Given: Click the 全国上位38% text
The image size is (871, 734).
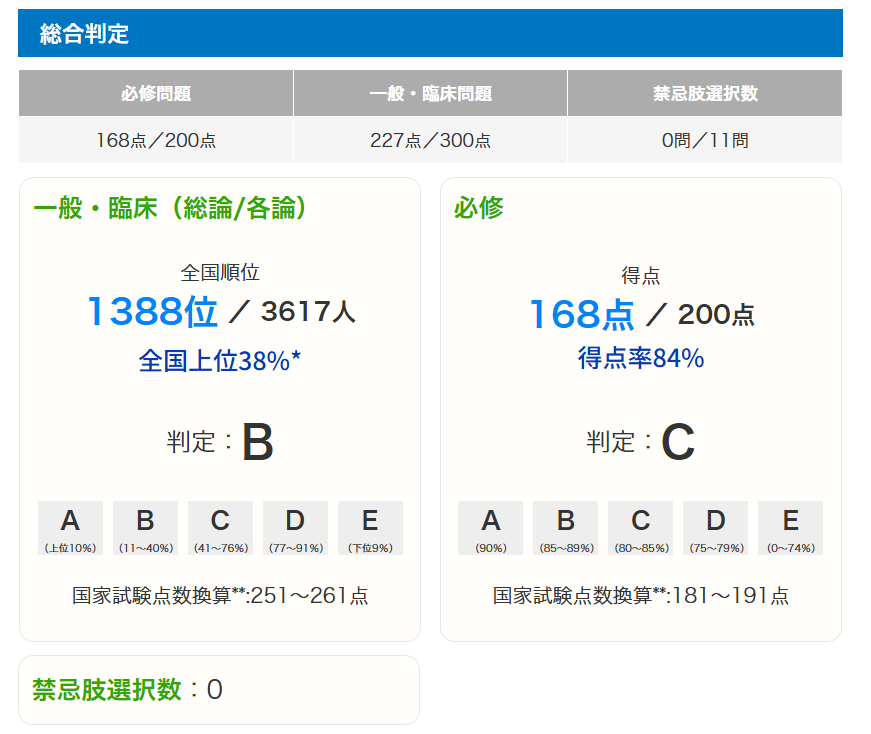Looking at the screenshot, I should tap(220, 360).
